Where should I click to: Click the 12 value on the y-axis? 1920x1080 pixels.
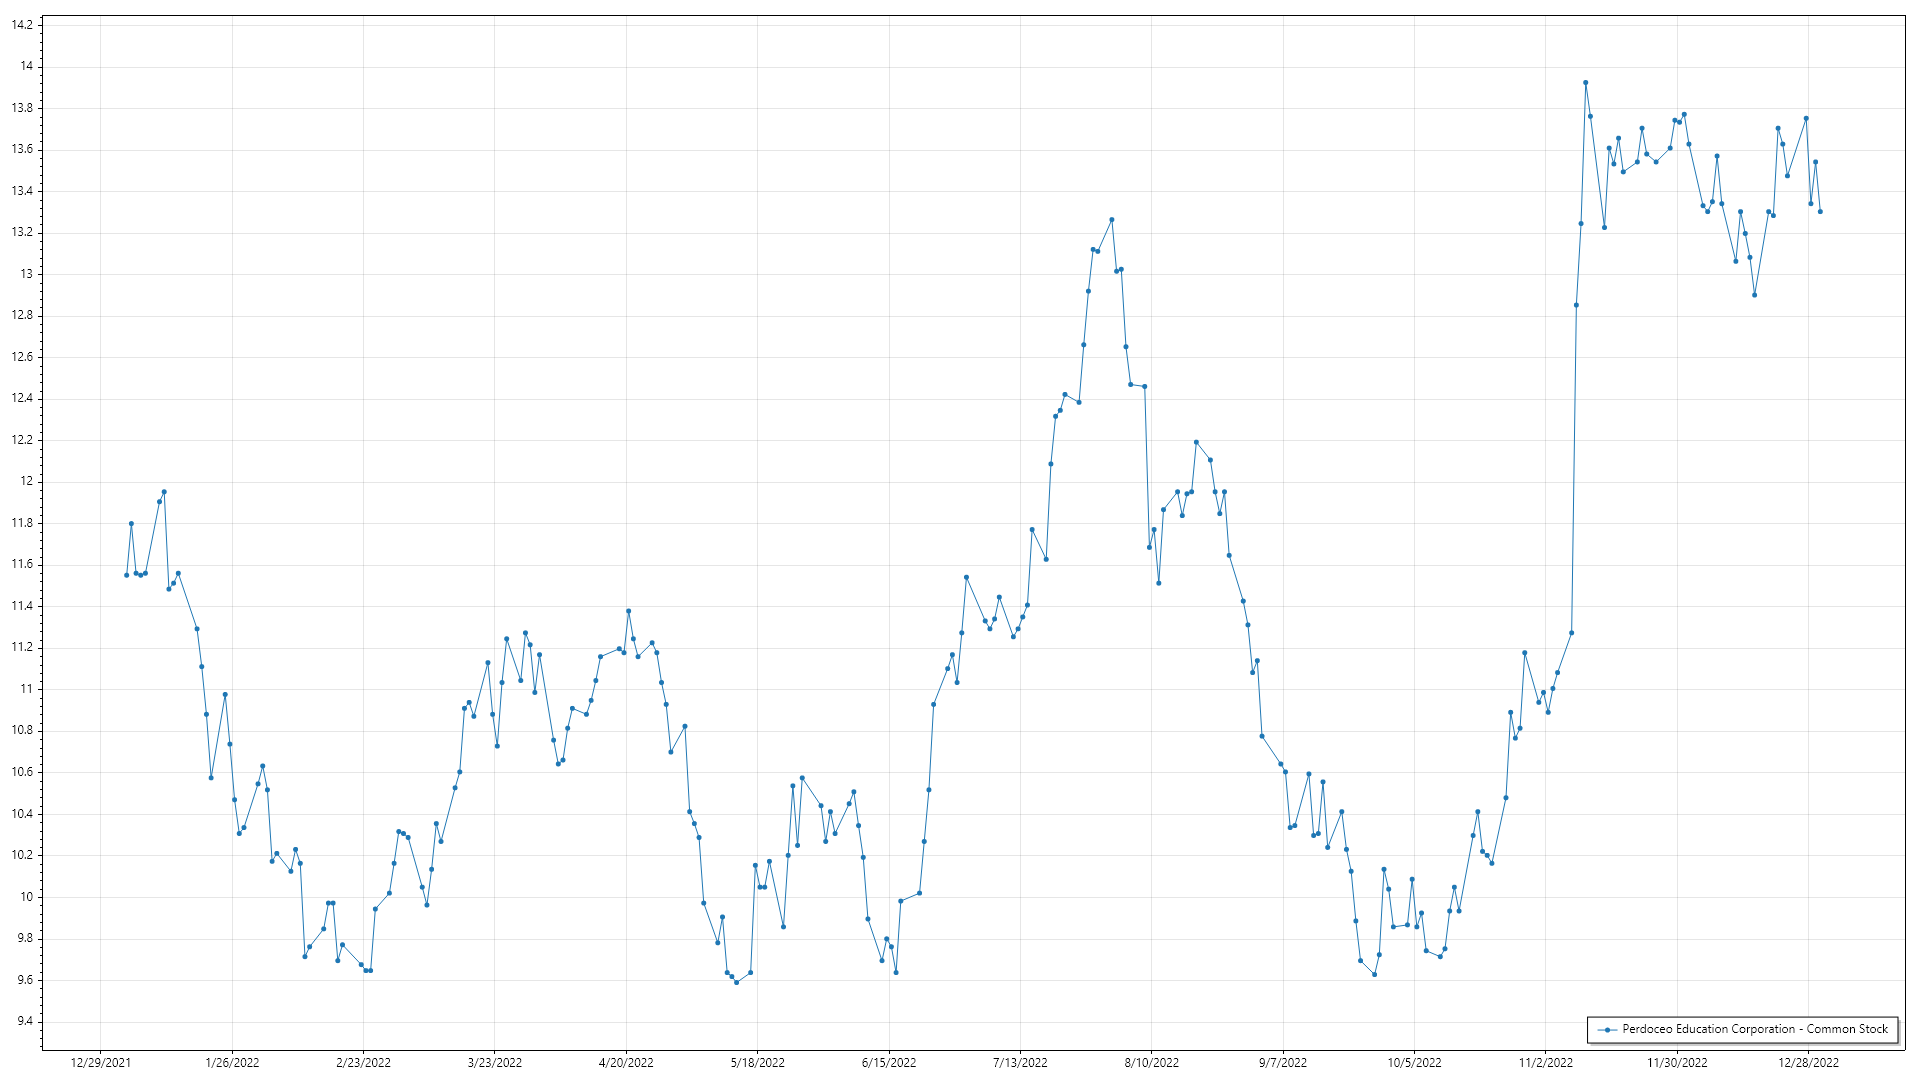[x=27, y=481]
